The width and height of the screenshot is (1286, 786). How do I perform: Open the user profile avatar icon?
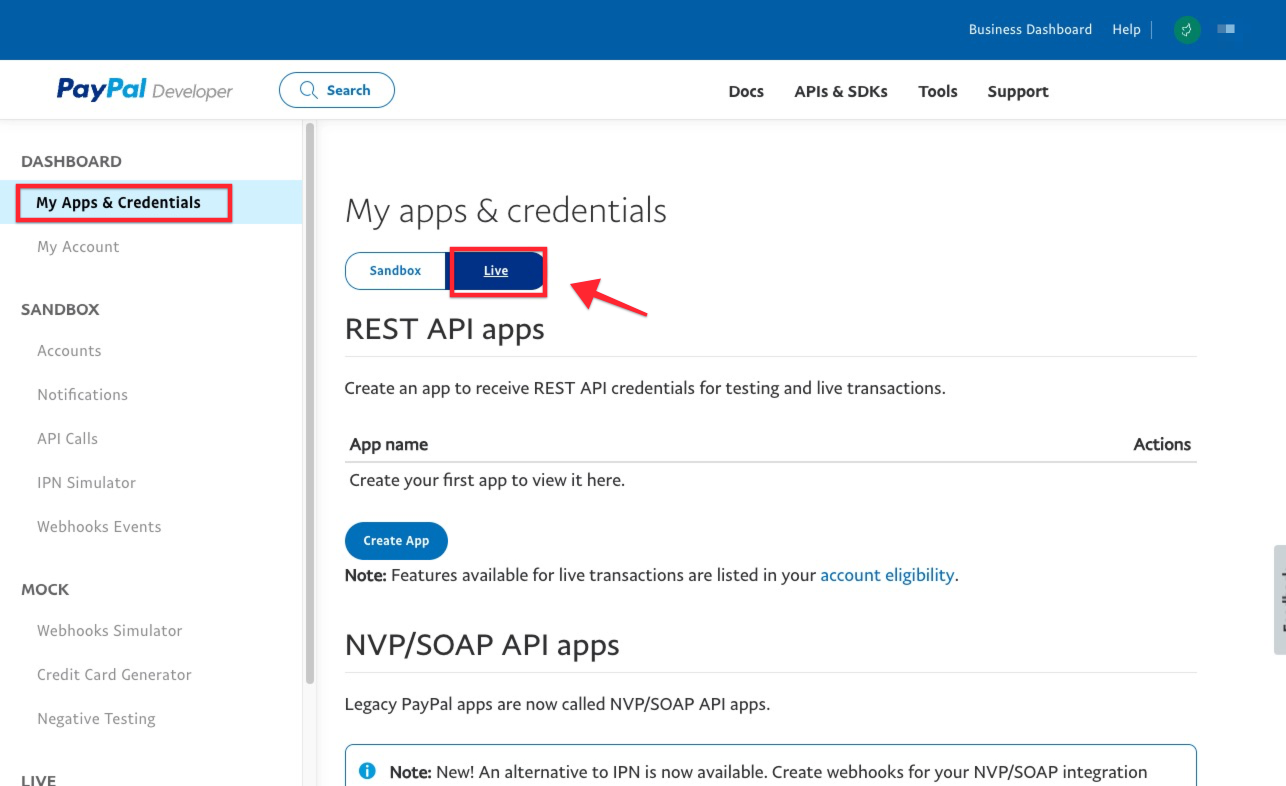[1187, 30]
